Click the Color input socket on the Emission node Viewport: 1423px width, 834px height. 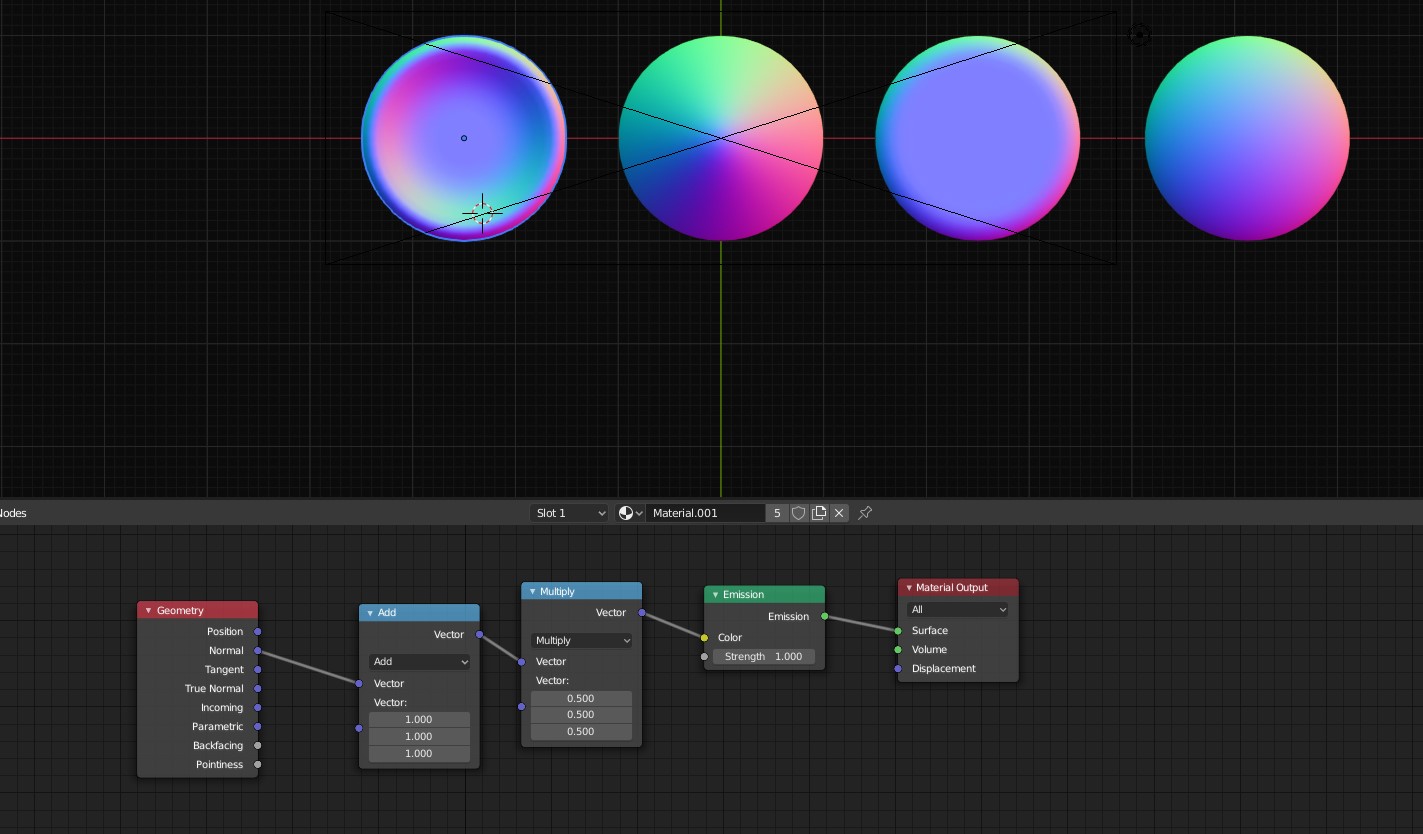click(x=705, y=637)
